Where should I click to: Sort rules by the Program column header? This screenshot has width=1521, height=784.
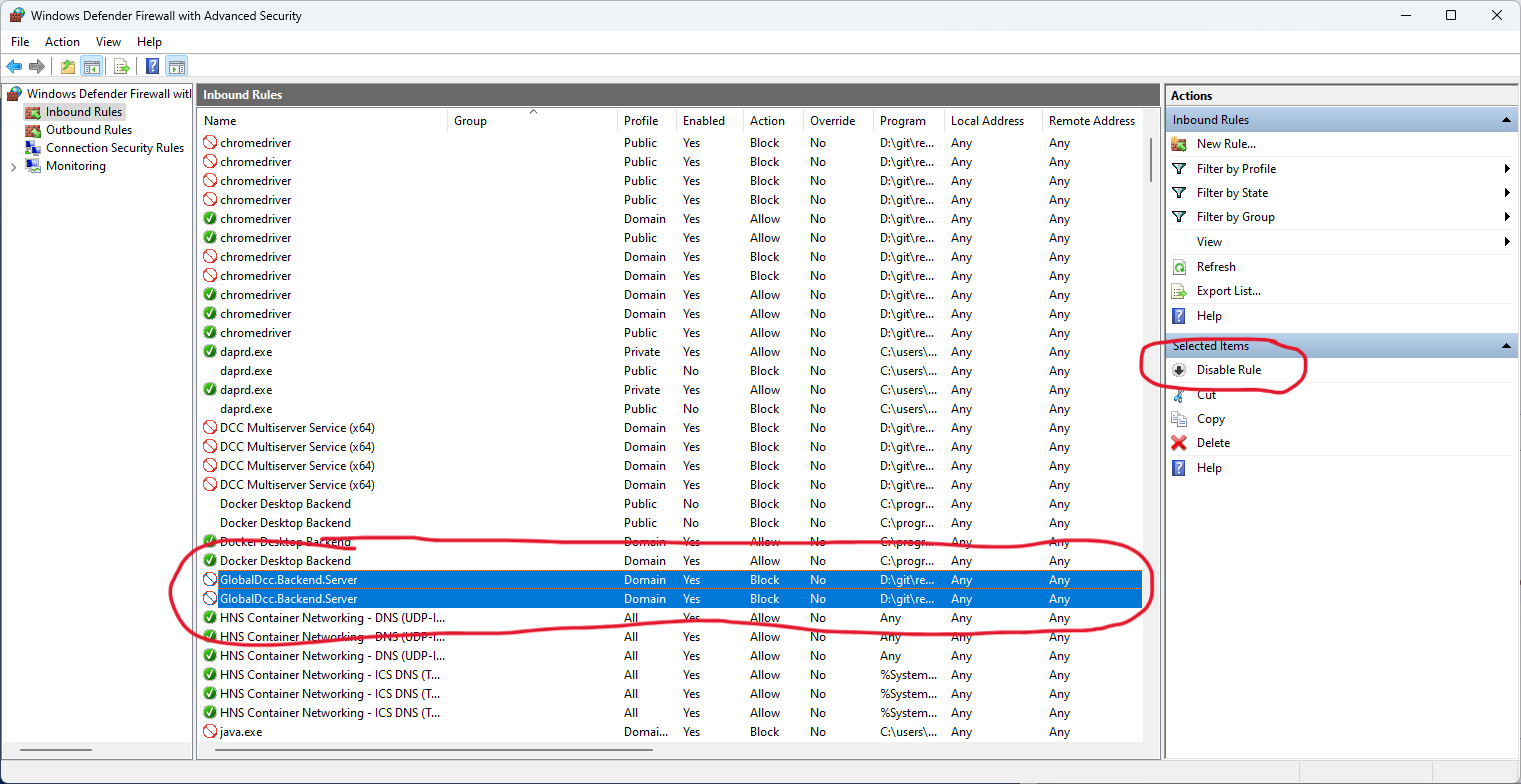tap(909, 121)
